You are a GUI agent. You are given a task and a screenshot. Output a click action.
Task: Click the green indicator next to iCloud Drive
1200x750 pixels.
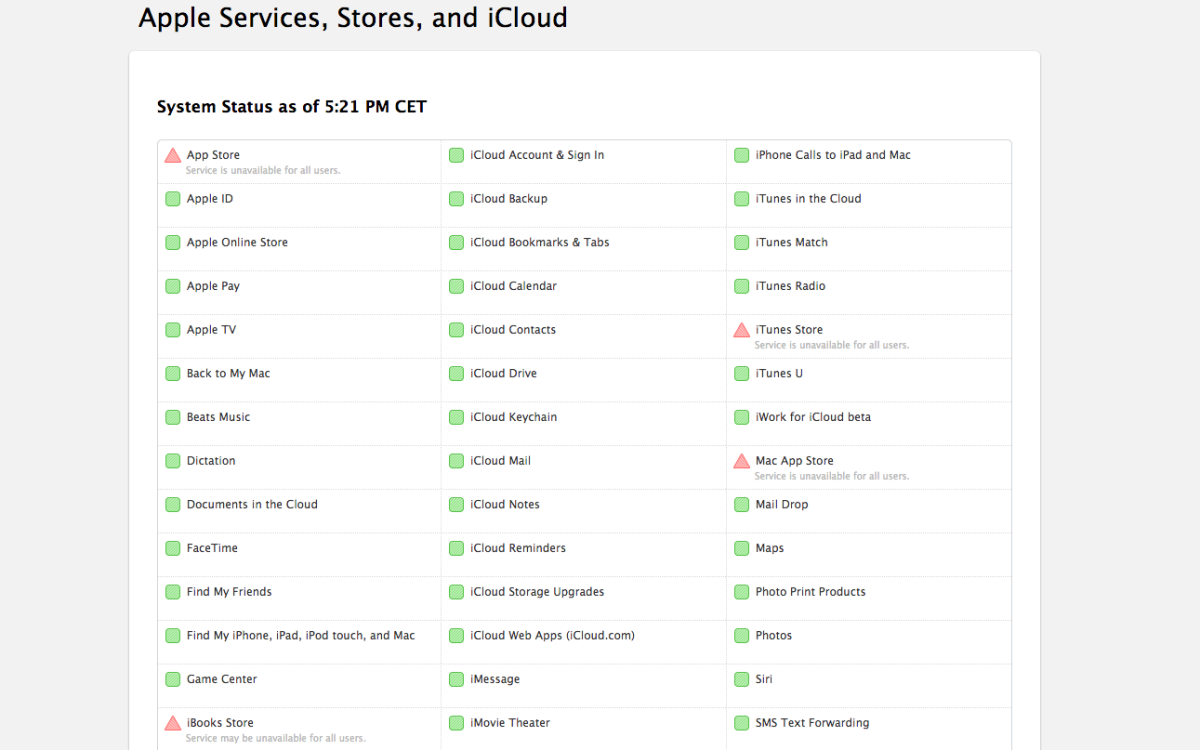point(457,373)
